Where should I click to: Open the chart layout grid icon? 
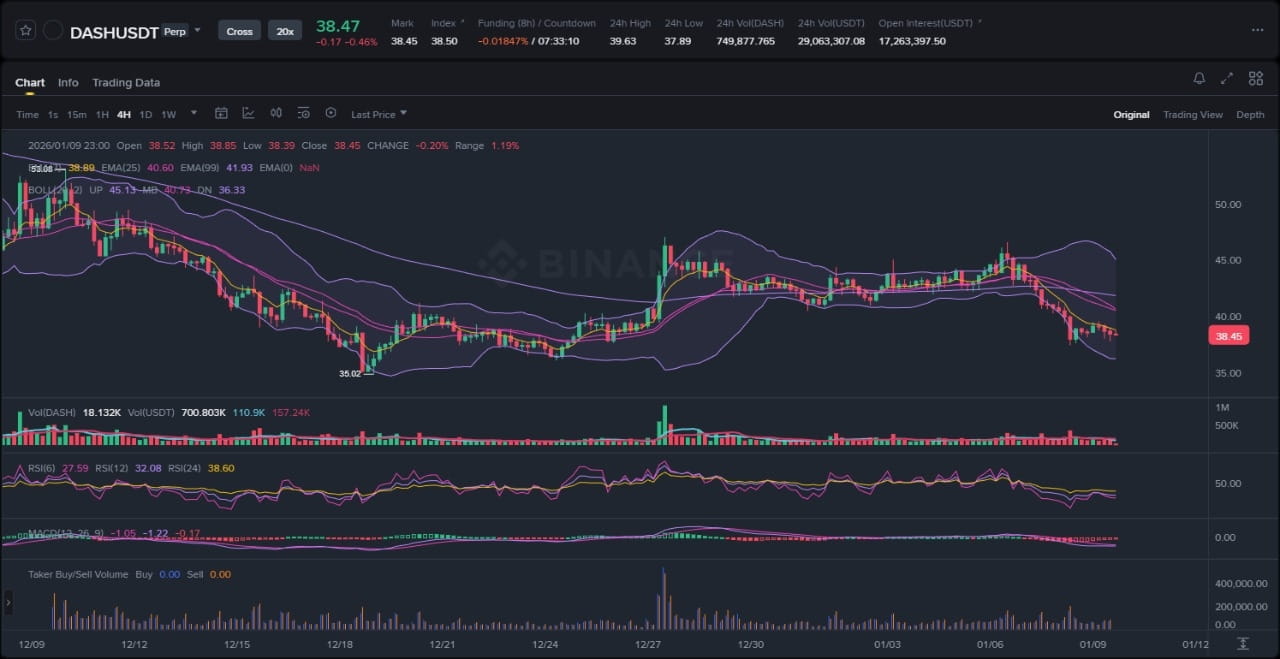(x=1255, y=78)
